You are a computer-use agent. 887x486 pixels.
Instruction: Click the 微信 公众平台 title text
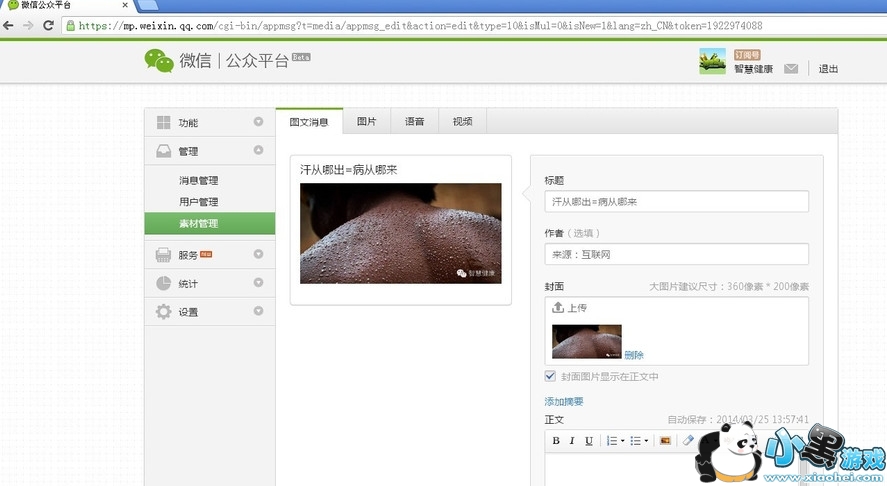coord(234,60)
